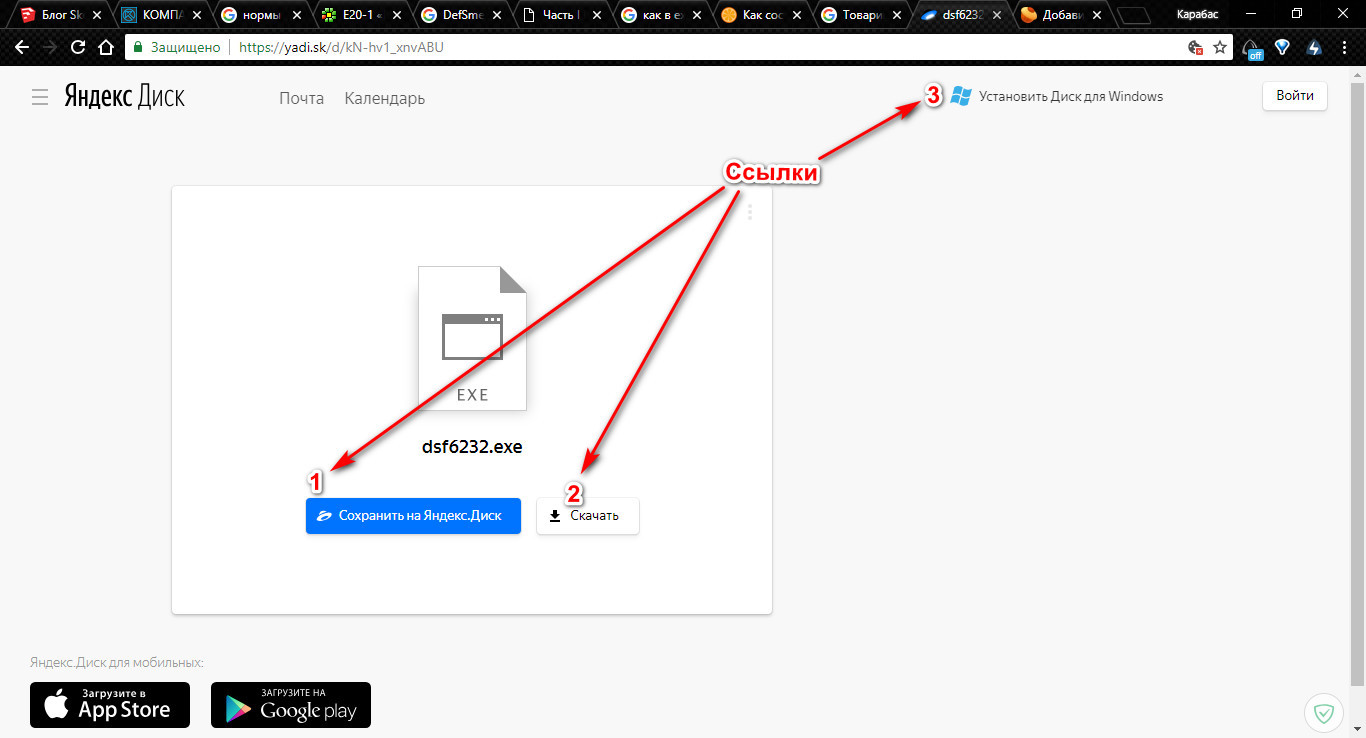
Task: Close the dsf6232 tab
Action: 996,16
